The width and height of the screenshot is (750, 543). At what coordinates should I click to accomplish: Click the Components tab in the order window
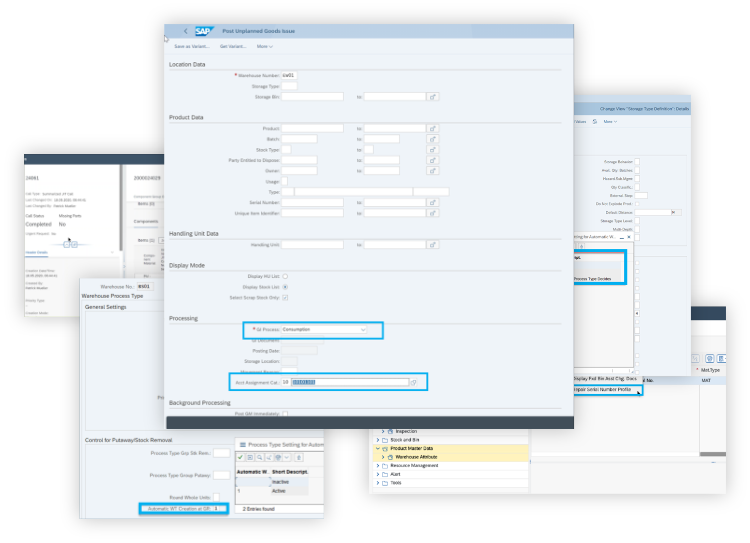pos(146,222)
